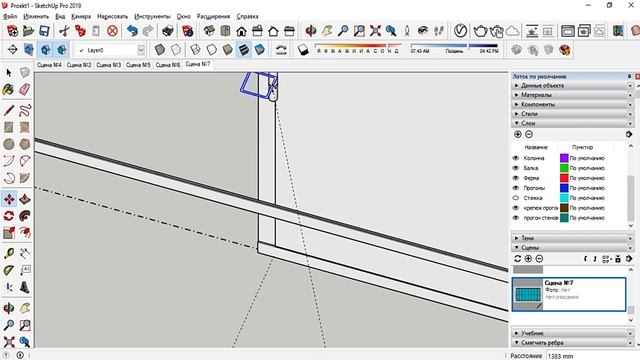Screen dimensions: 640x360
Task: Select the Protractor tool
Action: click(x=9, y=270)
